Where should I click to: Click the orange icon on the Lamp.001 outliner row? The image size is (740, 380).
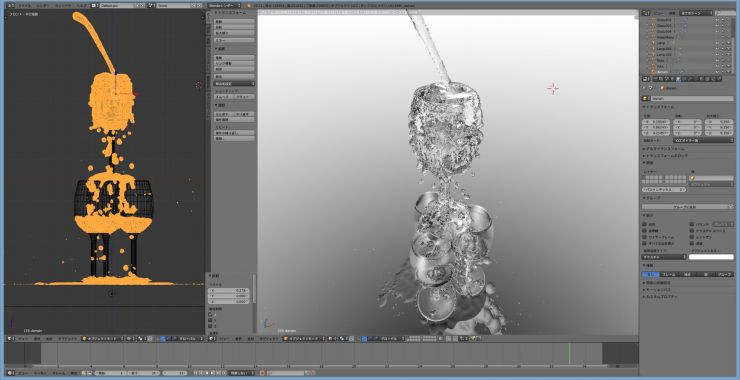(654, 49)
